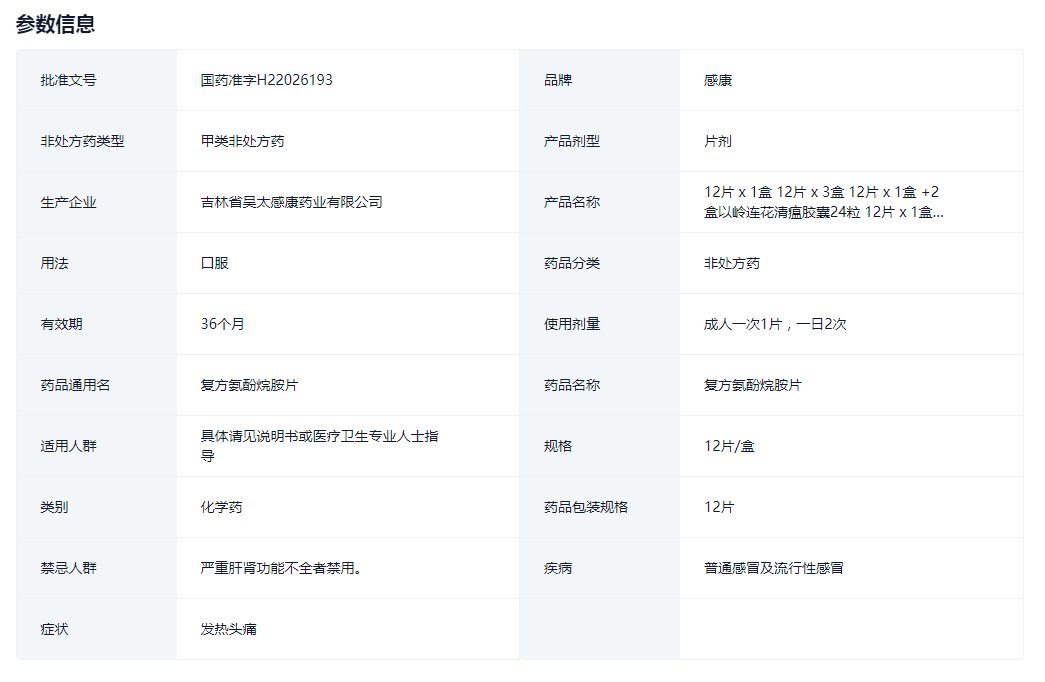Click the 药品通用名 label
Viewport: 1045px width, 682px height.
click(x=75, y=385)
